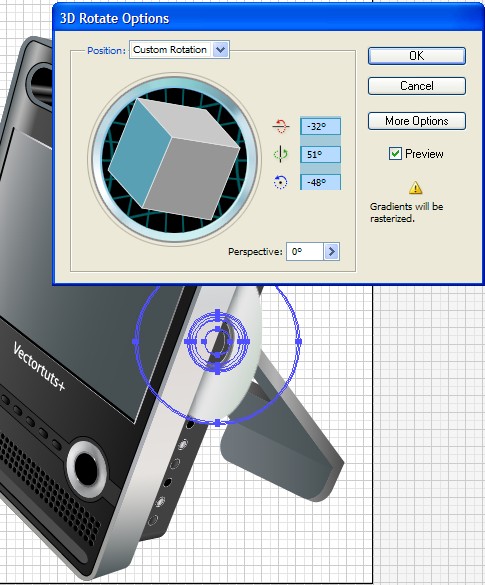
Task: Open the Position preset dropdown arrow
Action: coord(220,50)
